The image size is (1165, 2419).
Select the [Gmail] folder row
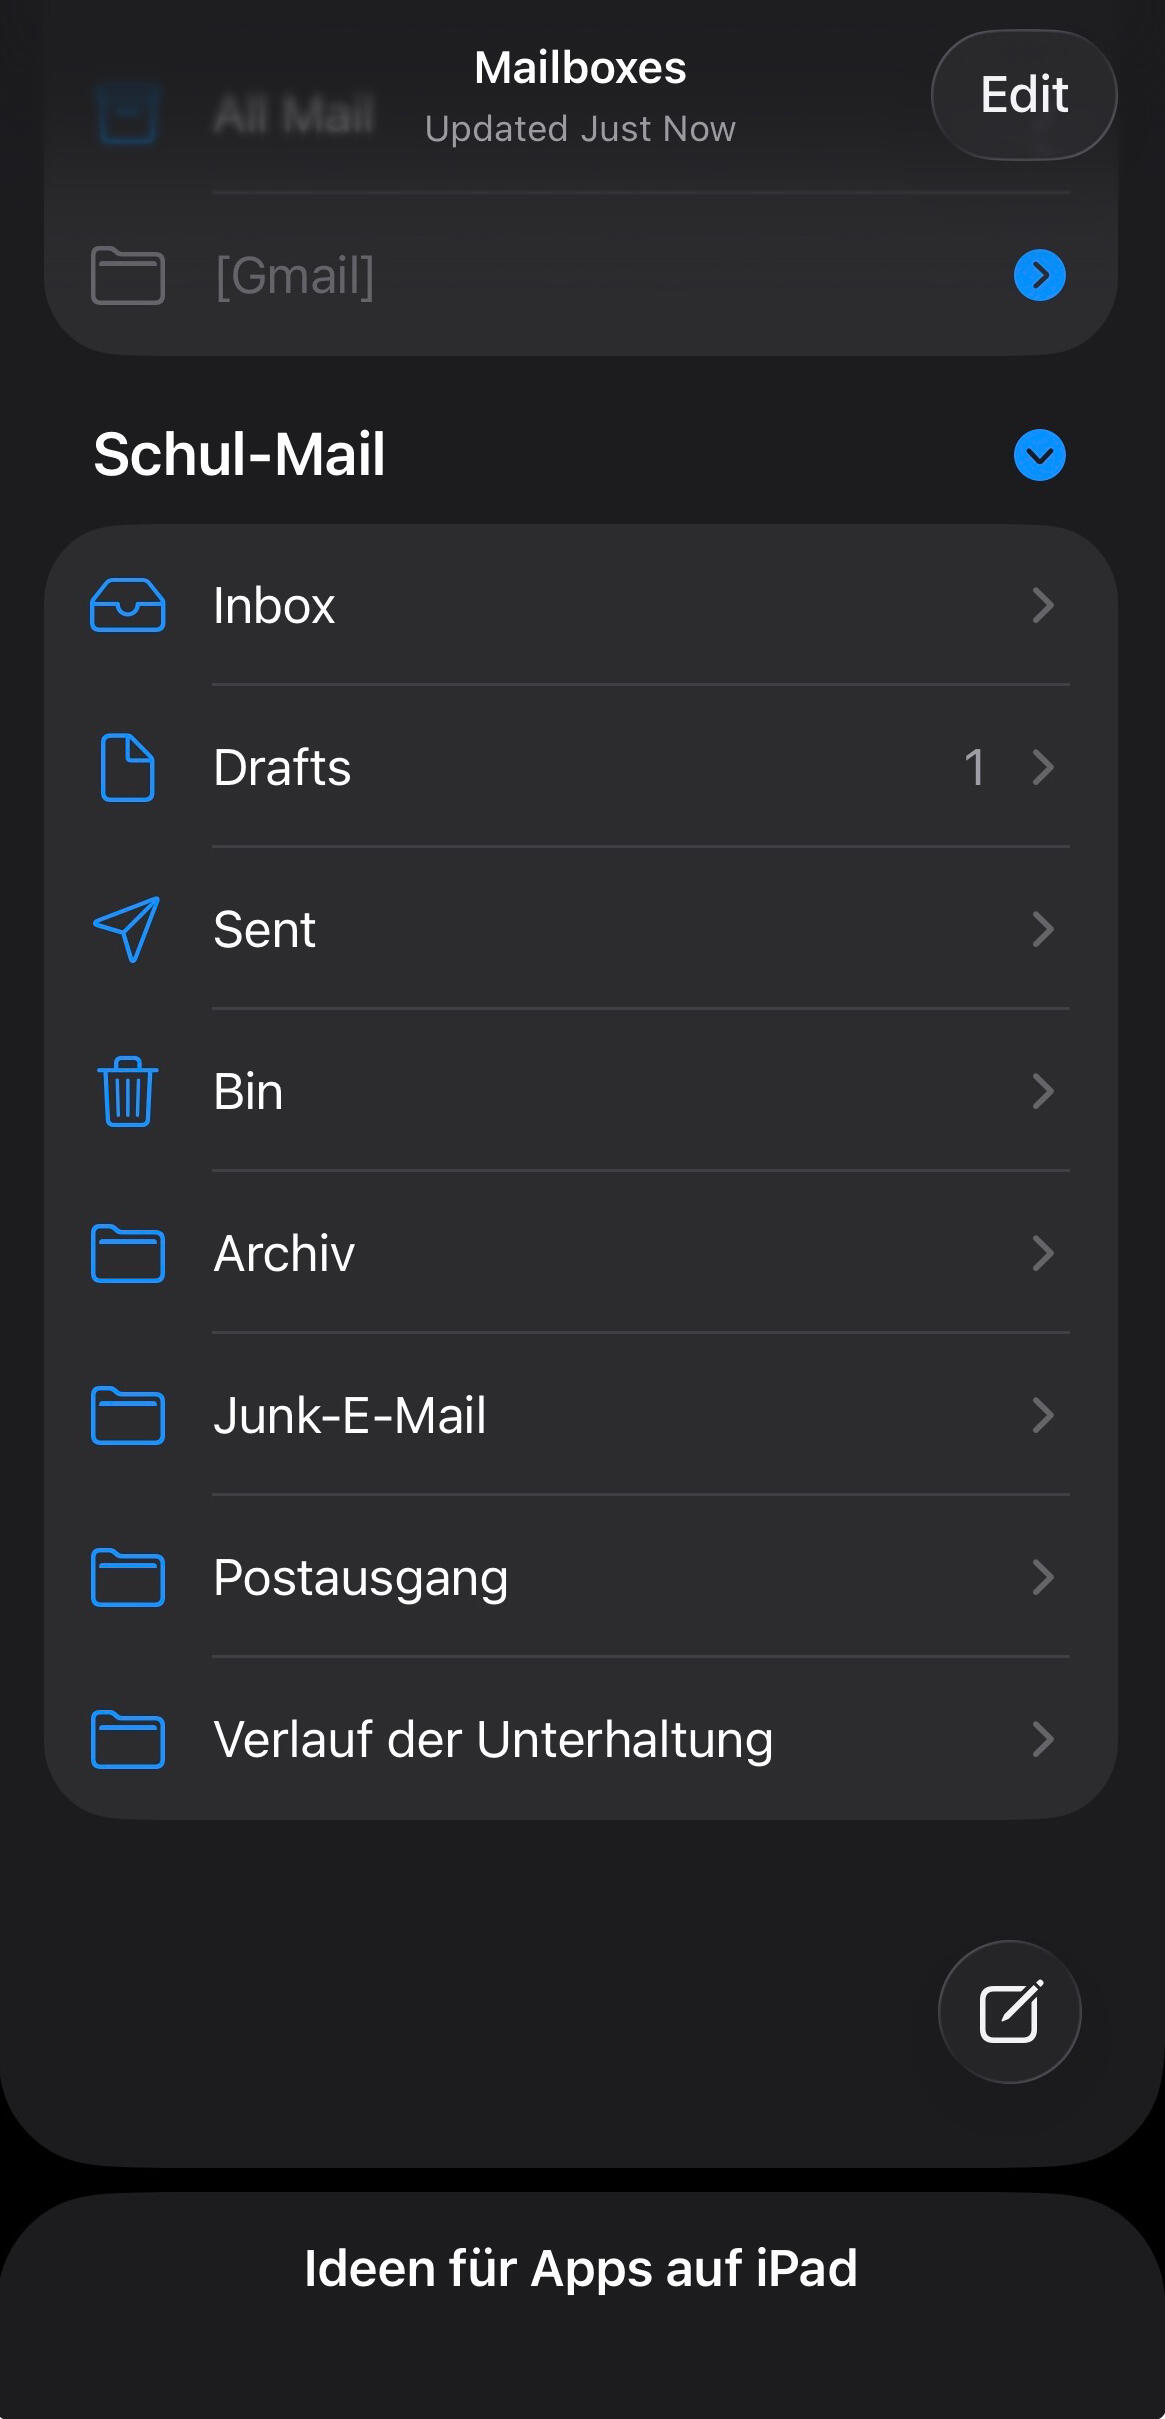tap(295, 275)
